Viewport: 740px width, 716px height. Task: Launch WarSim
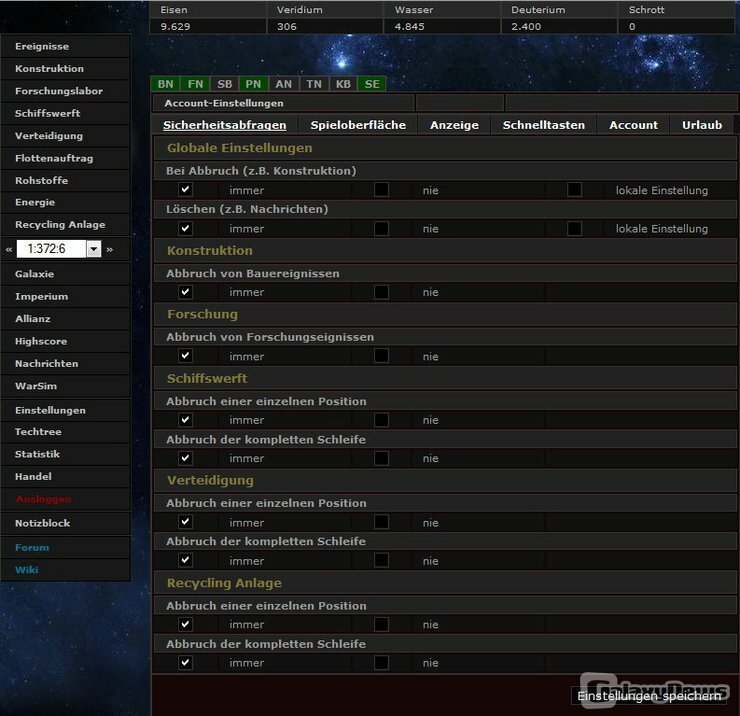tap(66, 386)
